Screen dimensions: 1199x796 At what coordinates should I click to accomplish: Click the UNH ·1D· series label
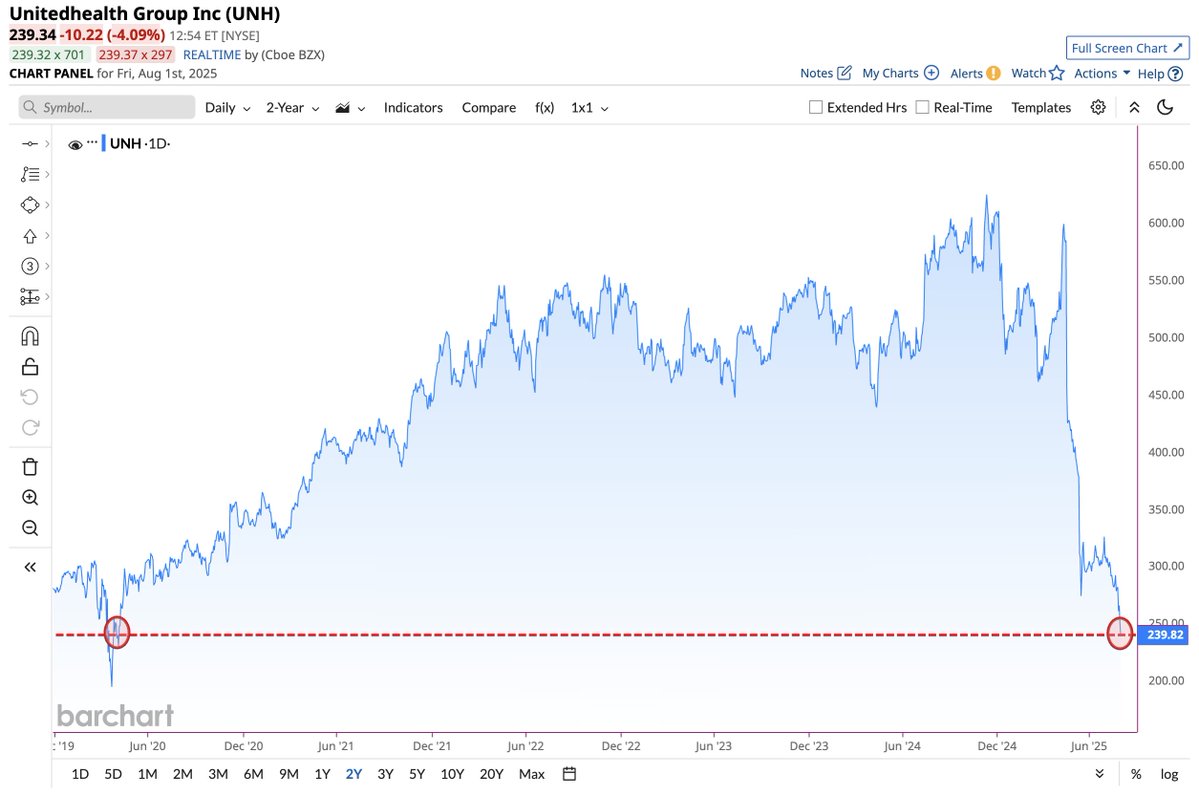[140, 144]
